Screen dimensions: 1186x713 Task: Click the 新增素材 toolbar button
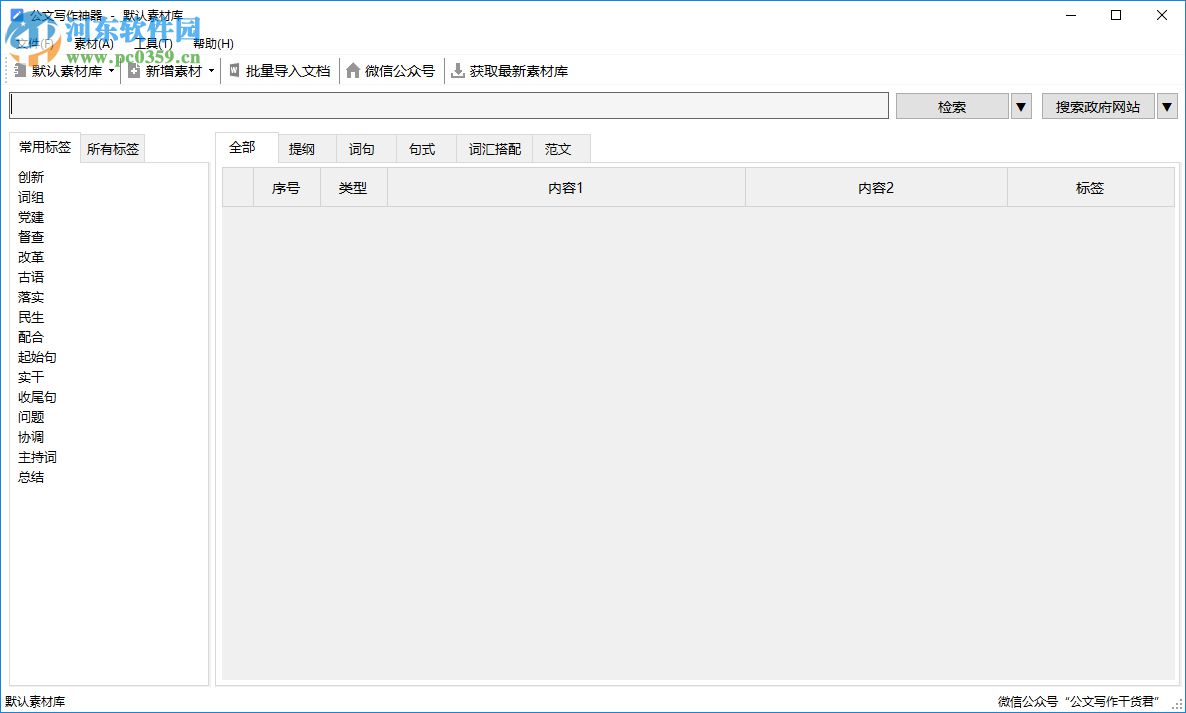pos(166,71)
